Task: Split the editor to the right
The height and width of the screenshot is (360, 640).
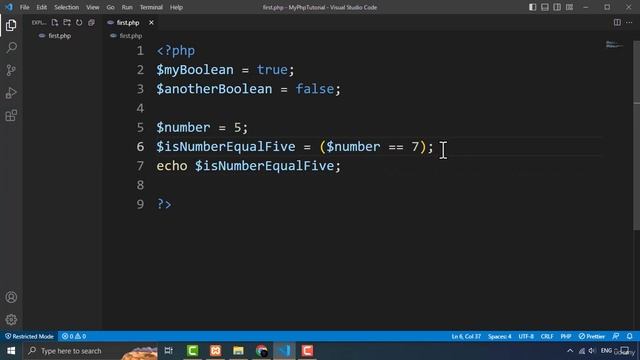Action: pos(617,22)
